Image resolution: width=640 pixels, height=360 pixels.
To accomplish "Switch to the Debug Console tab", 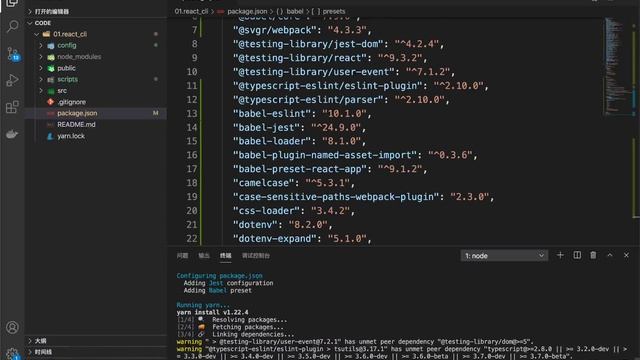I will [256, 256].
